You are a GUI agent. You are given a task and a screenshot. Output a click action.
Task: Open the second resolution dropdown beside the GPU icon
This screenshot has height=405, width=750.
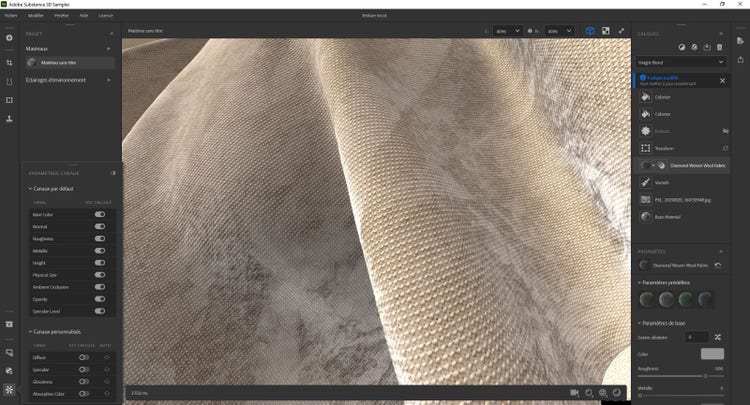559,31
